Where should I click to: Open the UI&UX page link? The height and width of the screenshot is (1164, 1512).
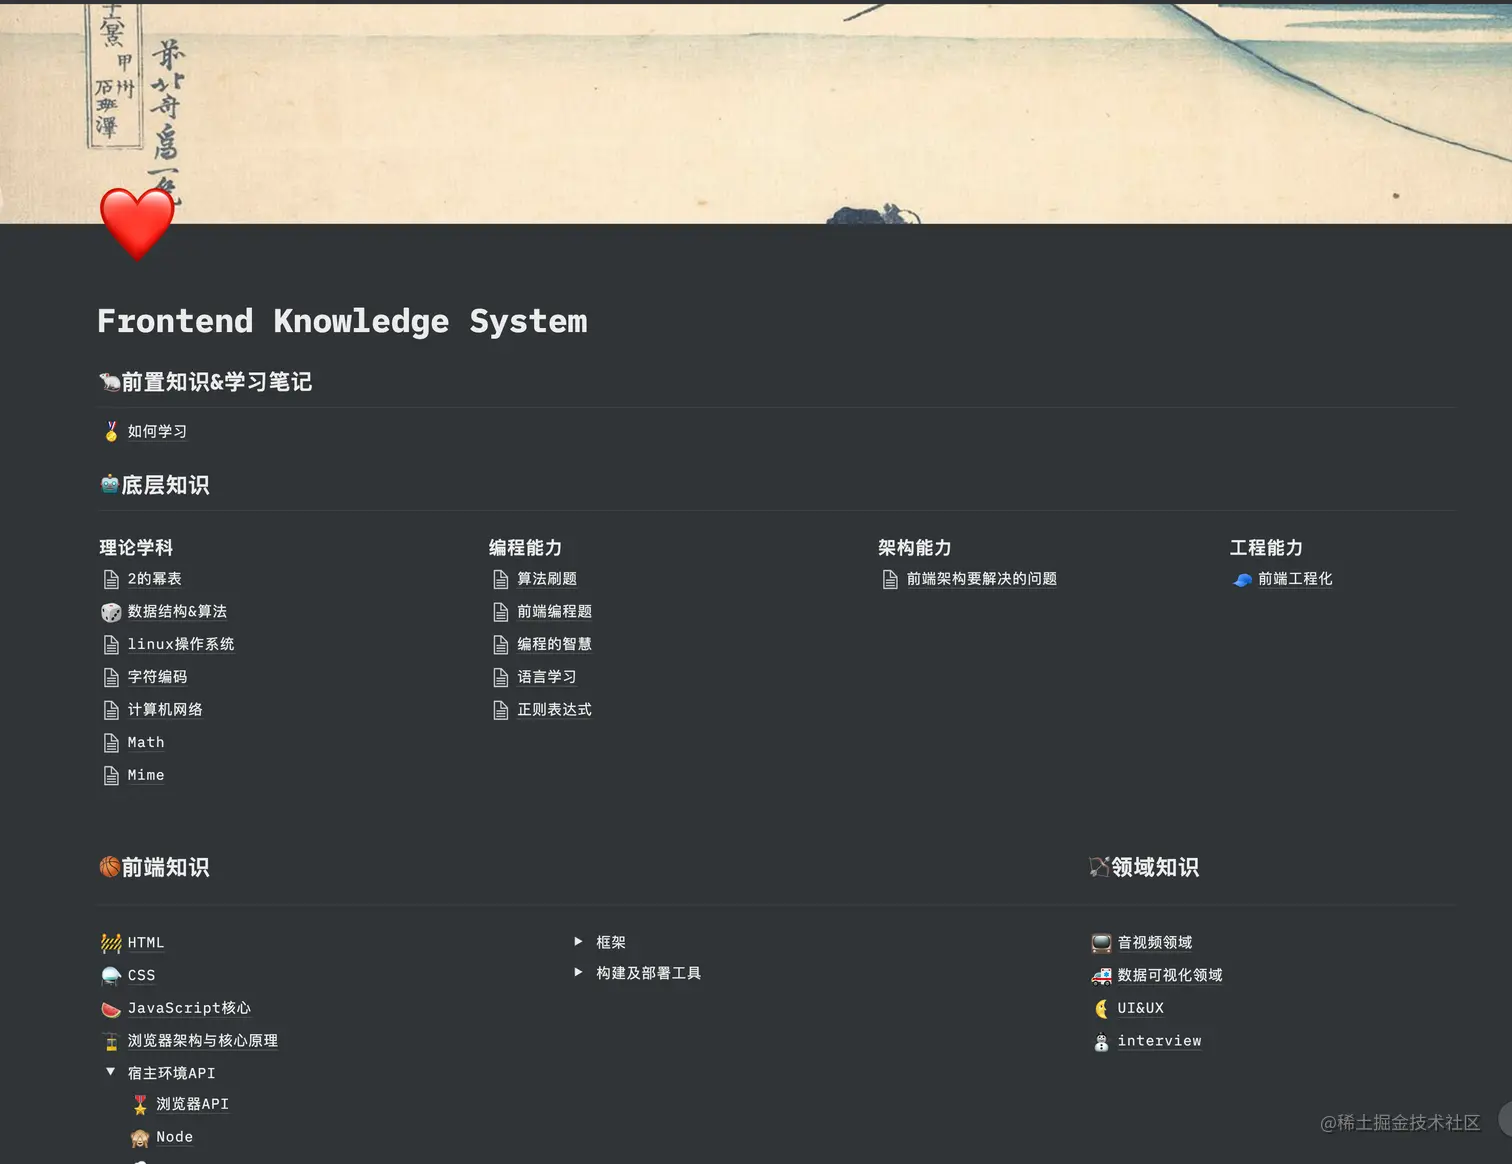[x=1141, y=1009]
